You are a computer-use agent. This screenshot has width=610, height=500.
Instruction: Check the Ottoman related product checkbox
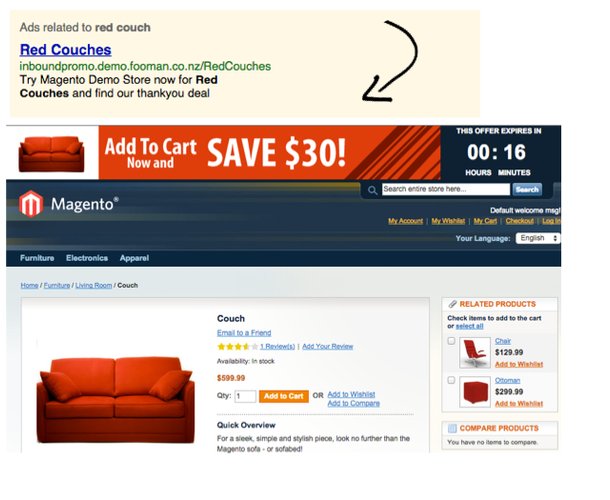[451, 380]
